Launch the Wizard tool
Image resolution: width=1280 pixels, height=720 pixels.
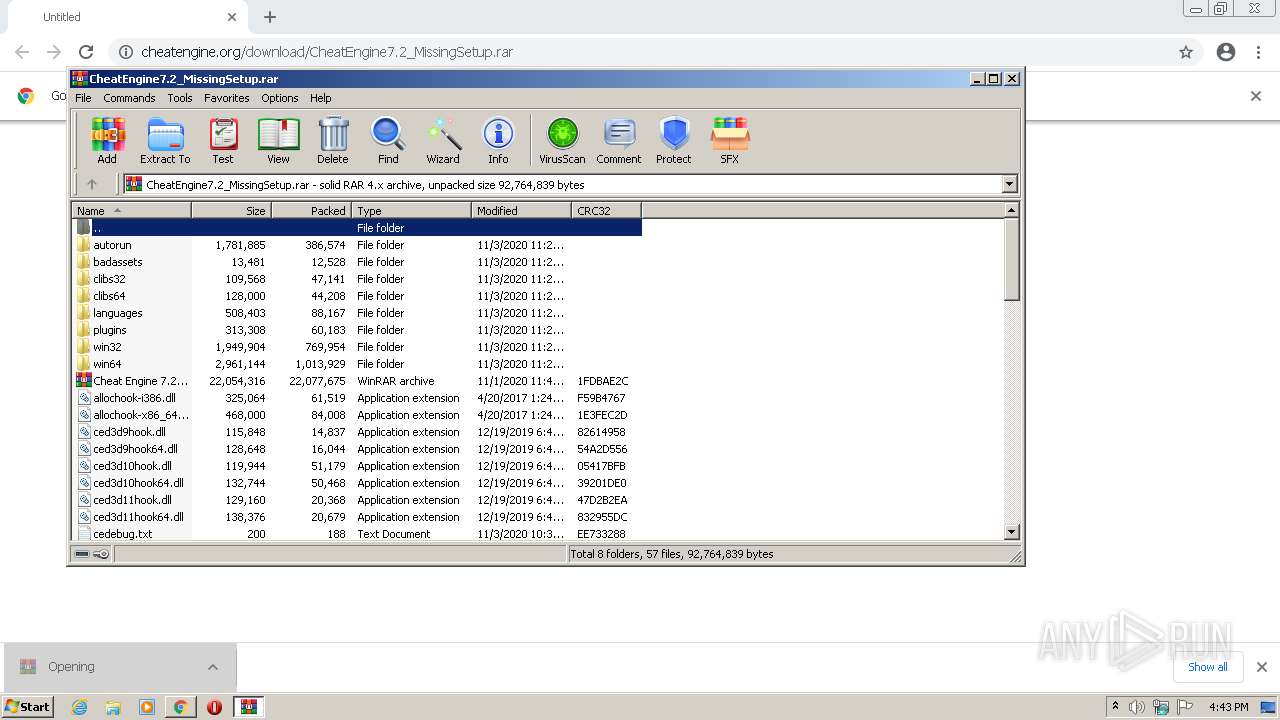[x=443, y=140]
